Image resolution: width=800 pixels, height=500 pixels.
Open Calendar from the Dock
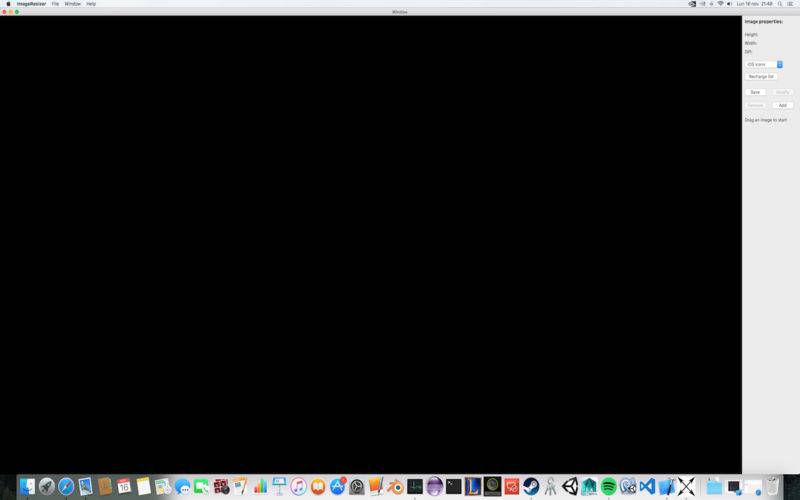[124, 486]
